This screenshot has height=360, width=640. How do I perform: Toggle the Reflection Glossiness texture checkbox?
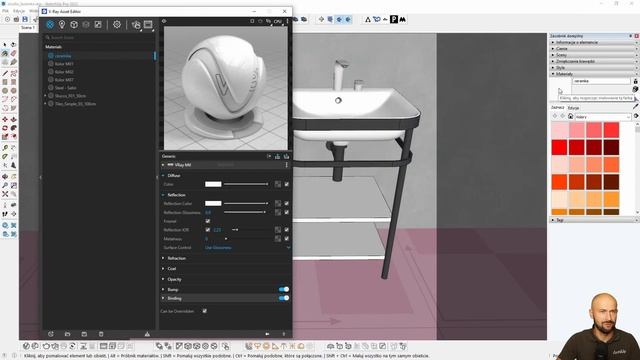point(287,212)
